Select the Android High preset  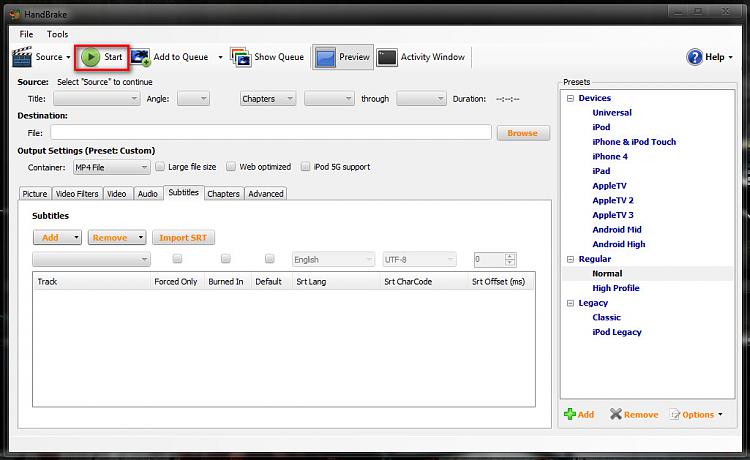pyautogui.click(x=618, y=244)
